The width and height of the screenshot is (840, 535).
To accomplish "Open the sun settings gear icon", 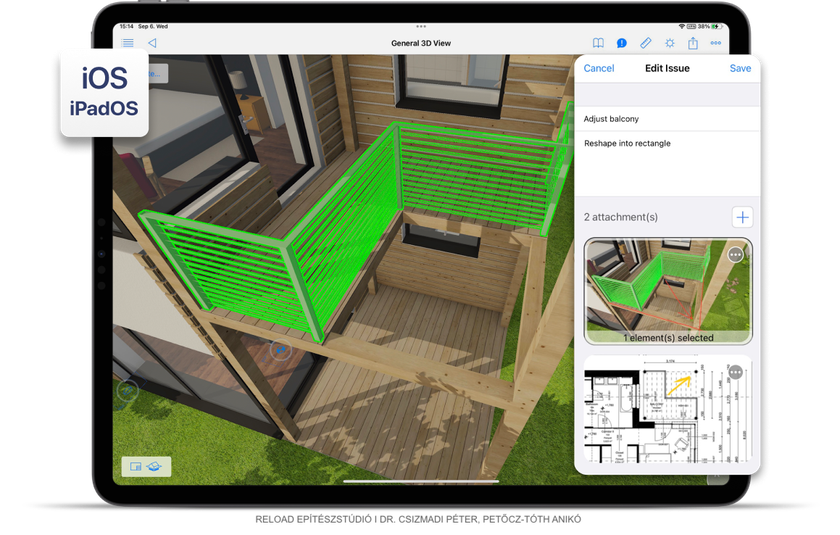I will coord(670,43).
